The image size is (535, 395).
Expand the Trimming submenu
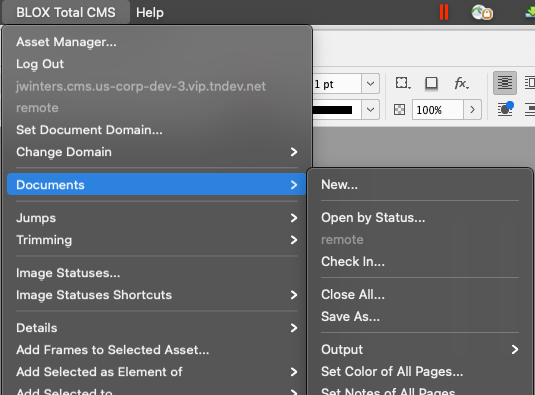click(x=156, y=240)
